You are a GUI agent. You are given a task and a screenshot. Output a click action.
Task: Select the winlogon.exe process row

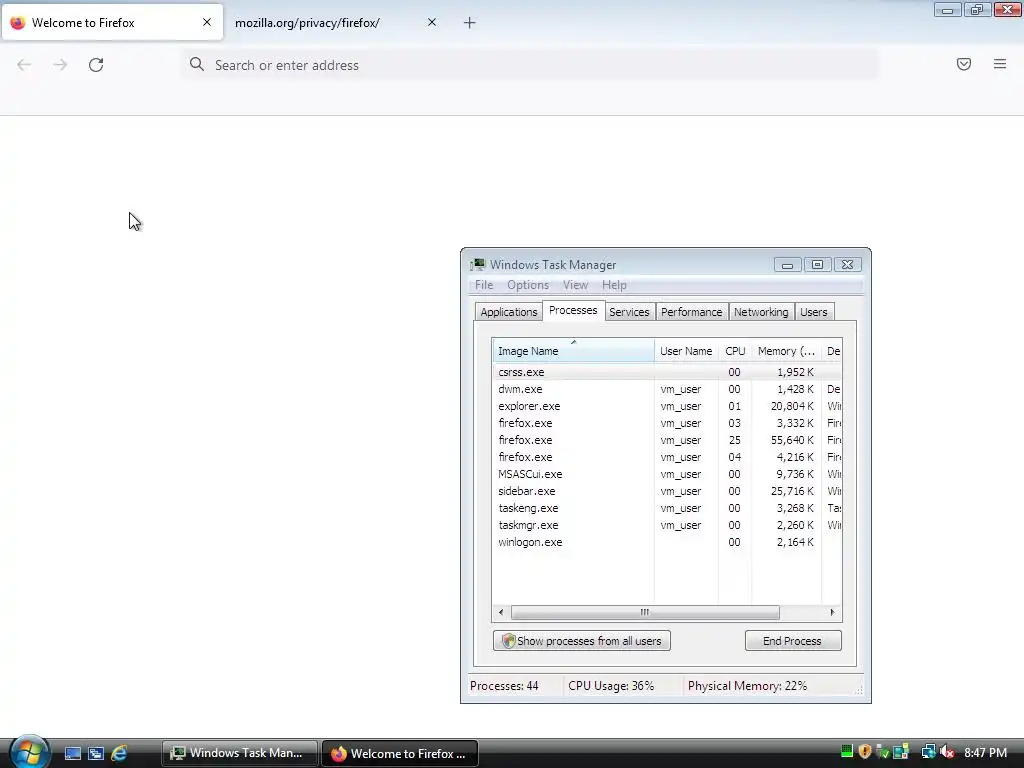click(x=667, y=541)
